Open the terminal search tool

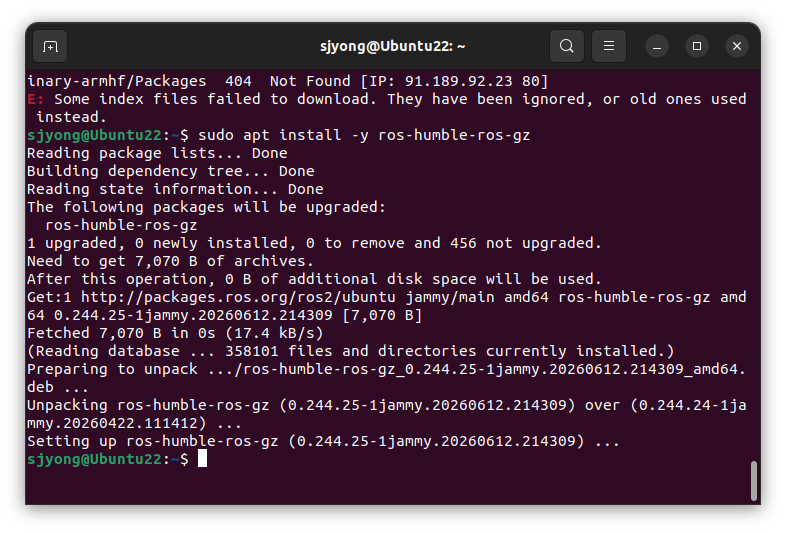566,46
